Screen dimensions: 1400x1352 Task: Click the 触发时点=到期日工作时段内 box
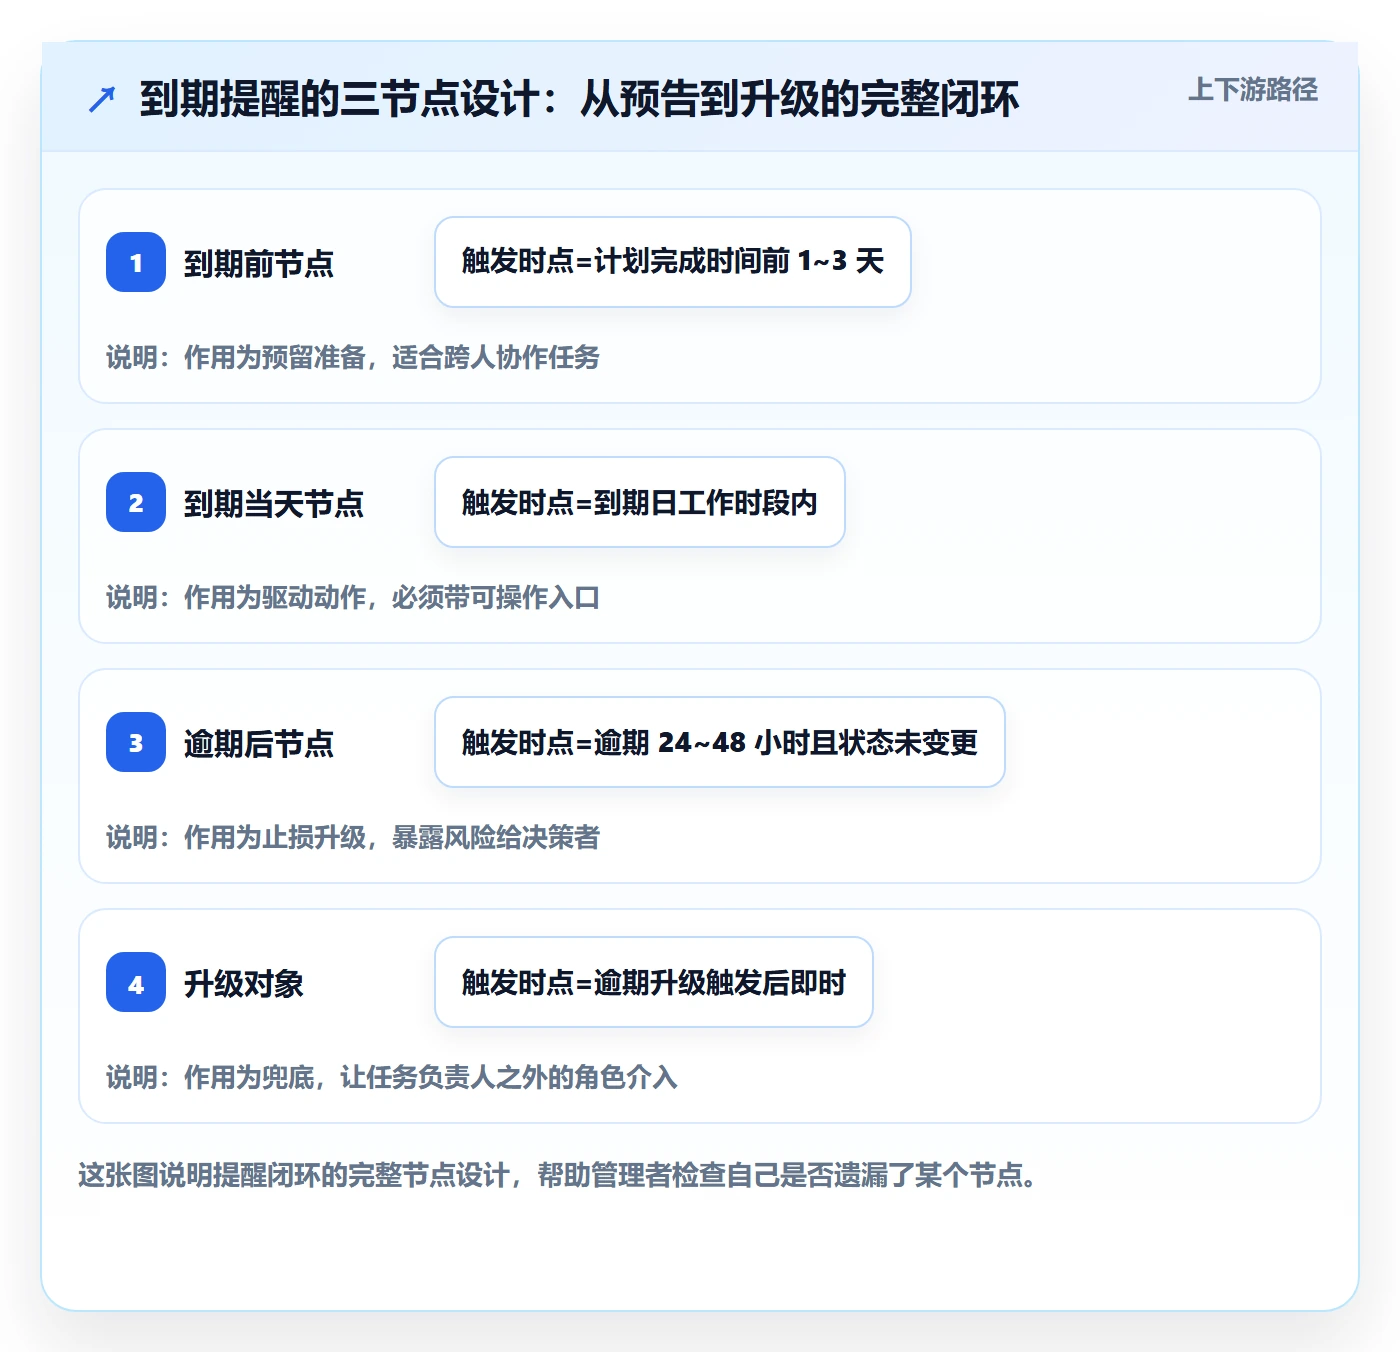coord(640,502)
